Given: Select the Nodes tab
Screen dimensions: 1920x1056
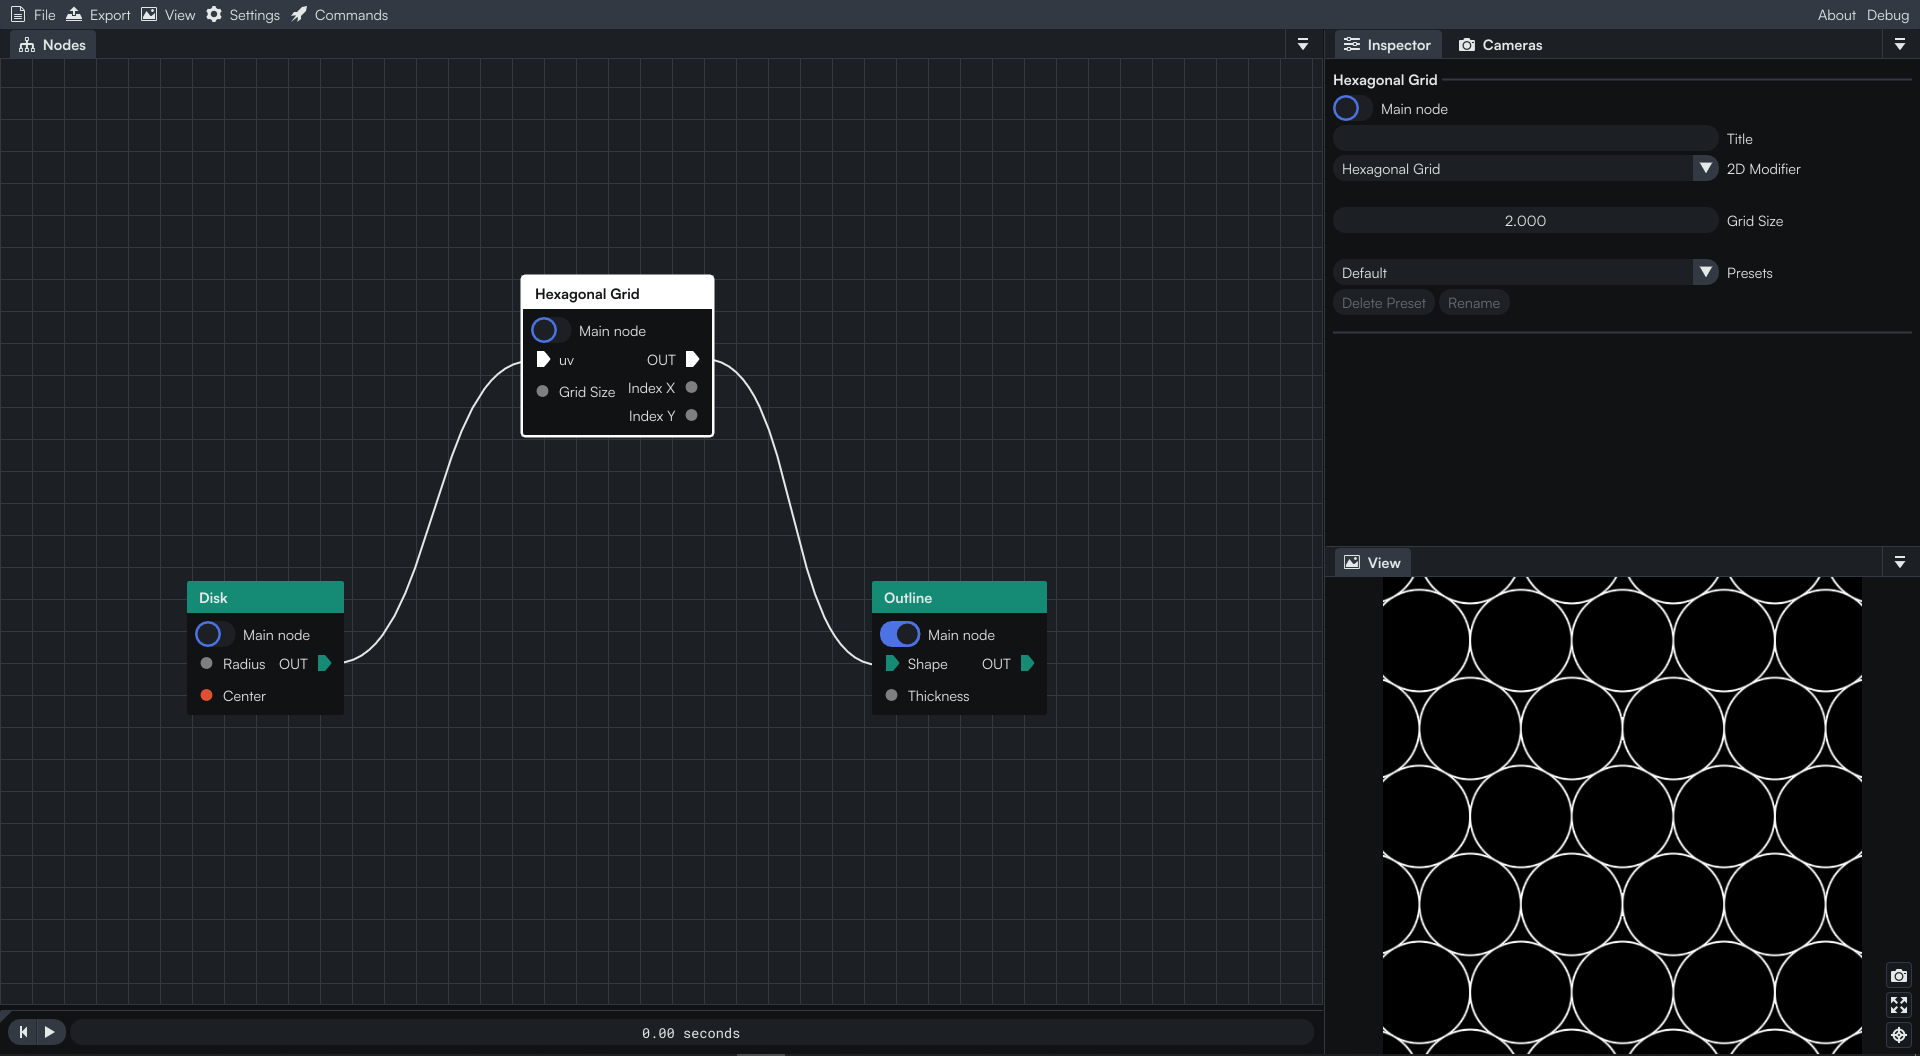Looking at the screenshot, I should [x=53, y=45].
